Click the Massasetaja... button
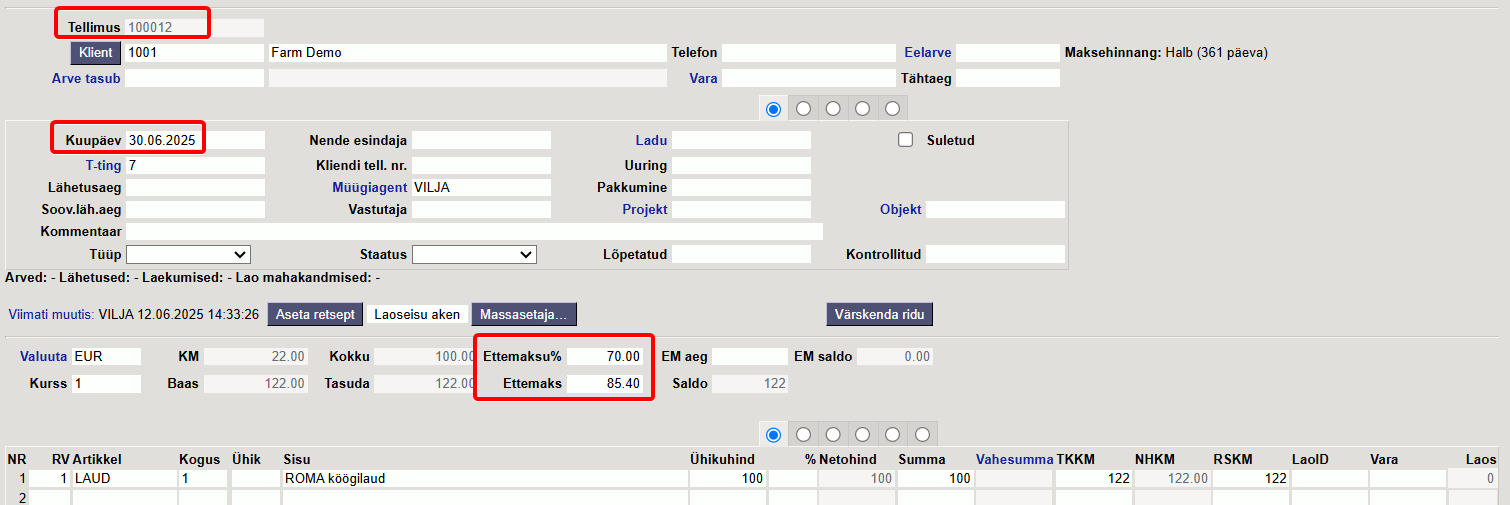 [x=524, y=314]
